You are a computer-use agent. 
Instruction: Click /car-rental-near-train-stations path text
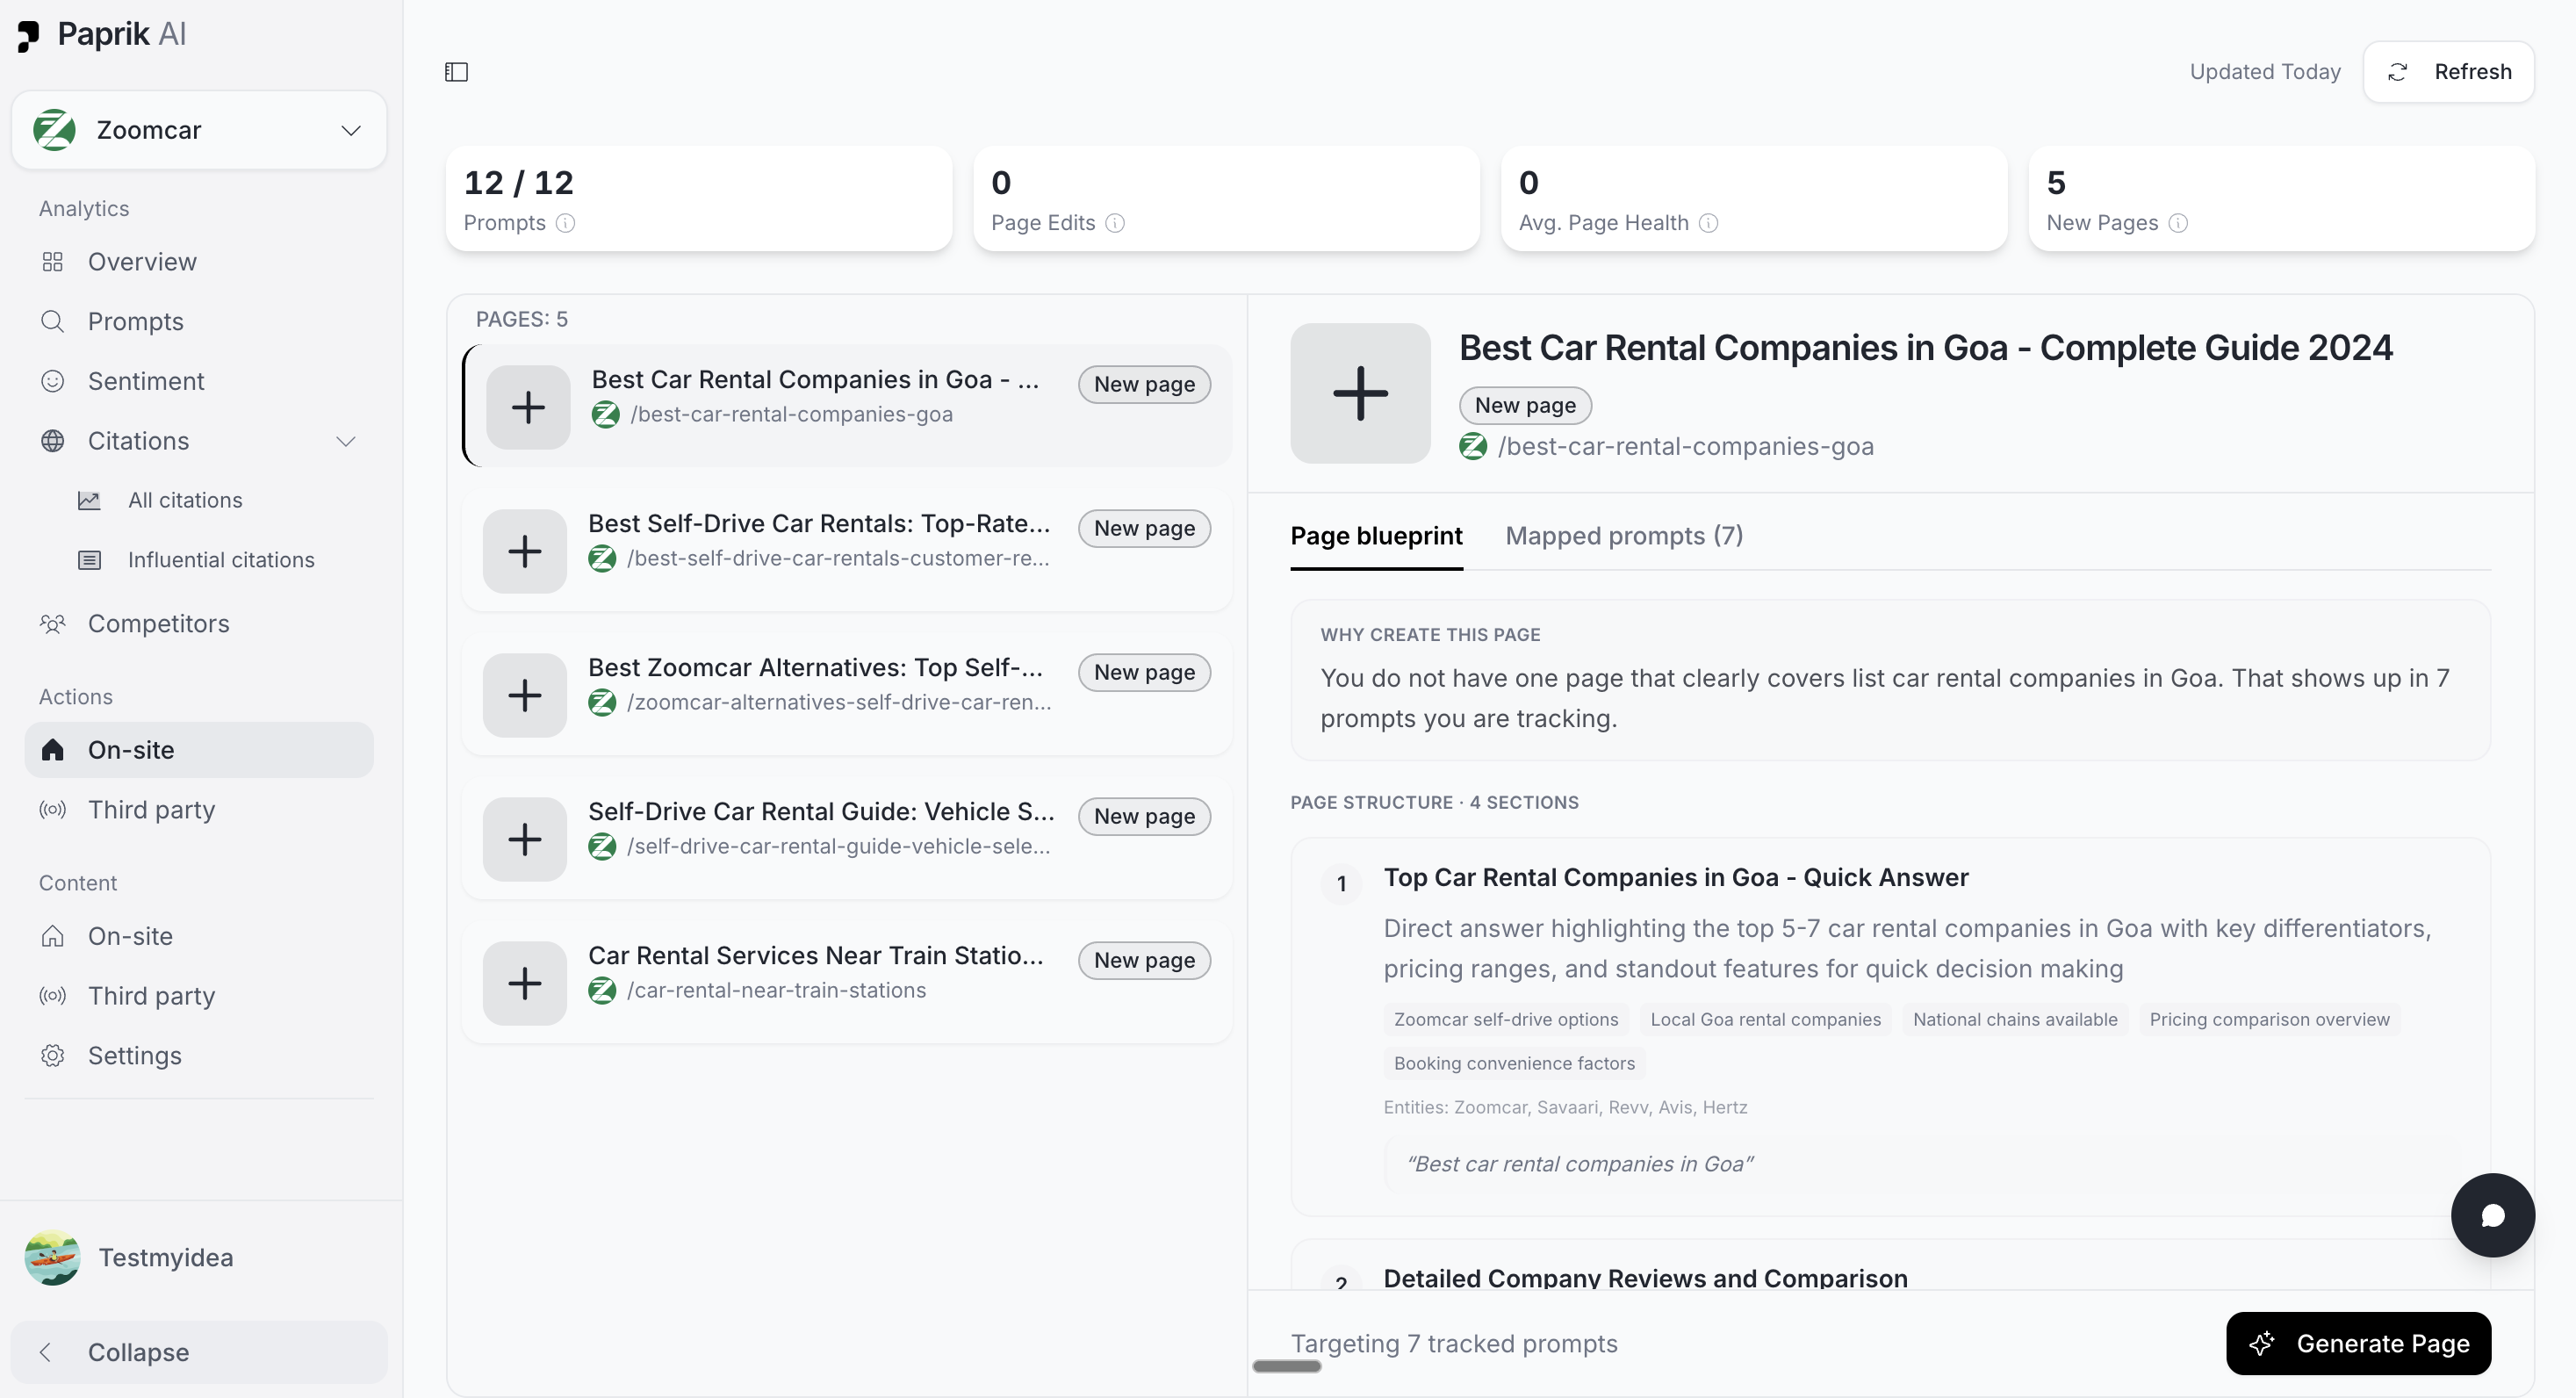(776, 991)
